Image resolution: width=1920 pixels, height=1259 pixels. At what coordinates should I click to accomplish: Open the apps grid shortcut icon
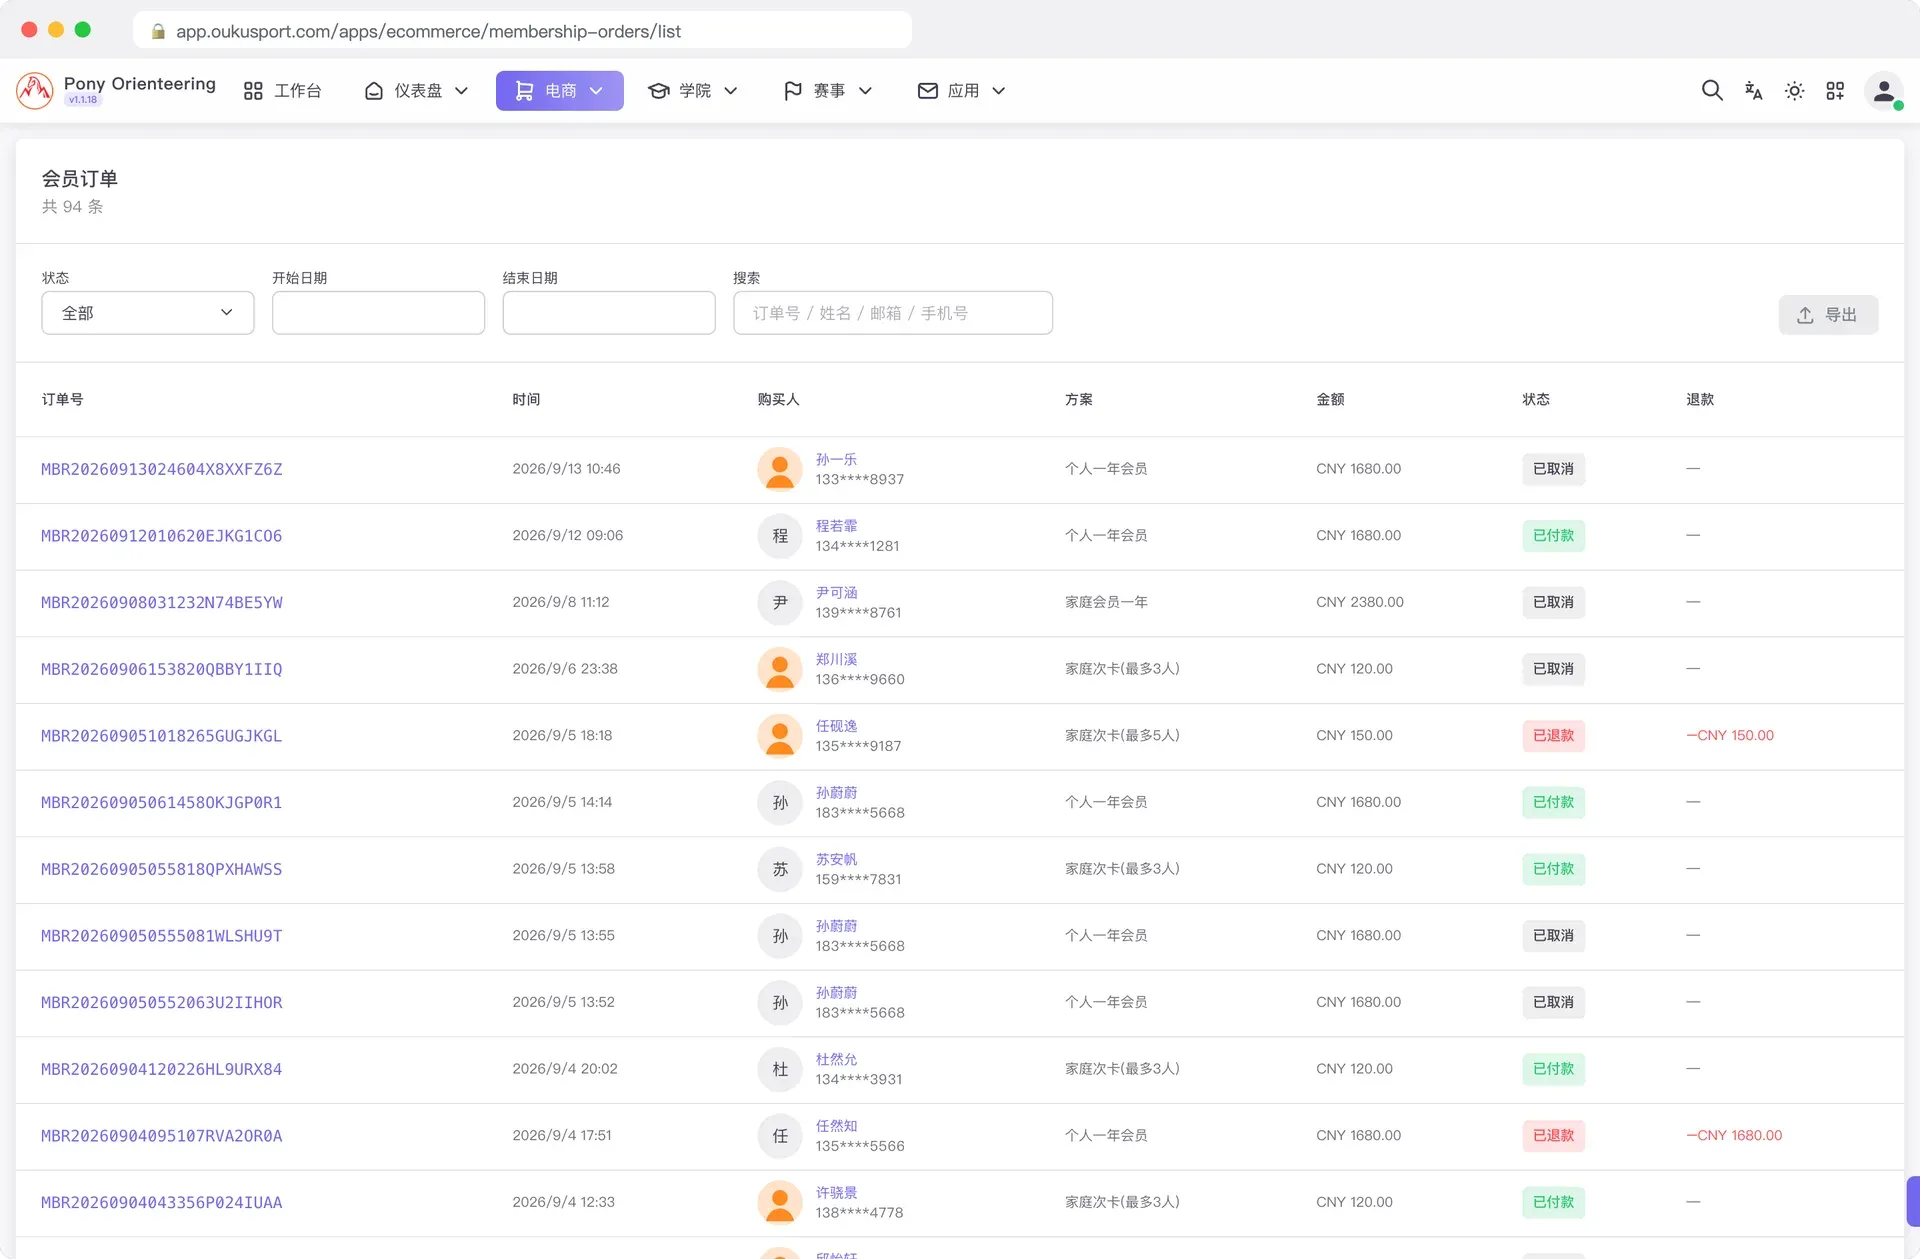pos(1835,91)
